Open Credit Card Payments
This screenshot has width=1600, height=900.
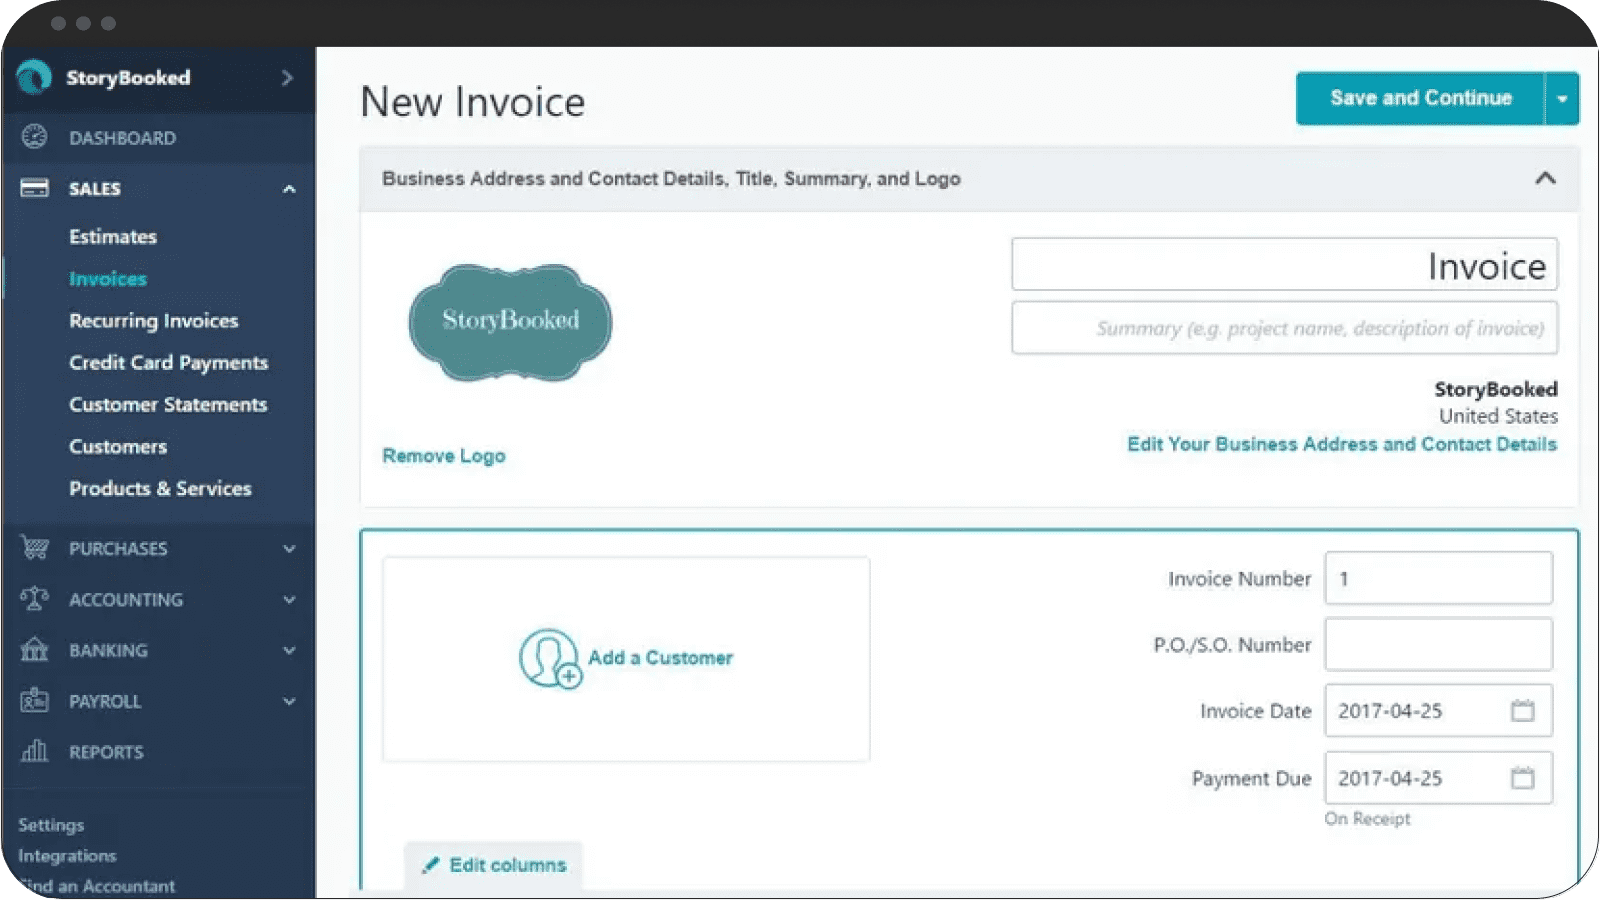[x=168, y=363]
